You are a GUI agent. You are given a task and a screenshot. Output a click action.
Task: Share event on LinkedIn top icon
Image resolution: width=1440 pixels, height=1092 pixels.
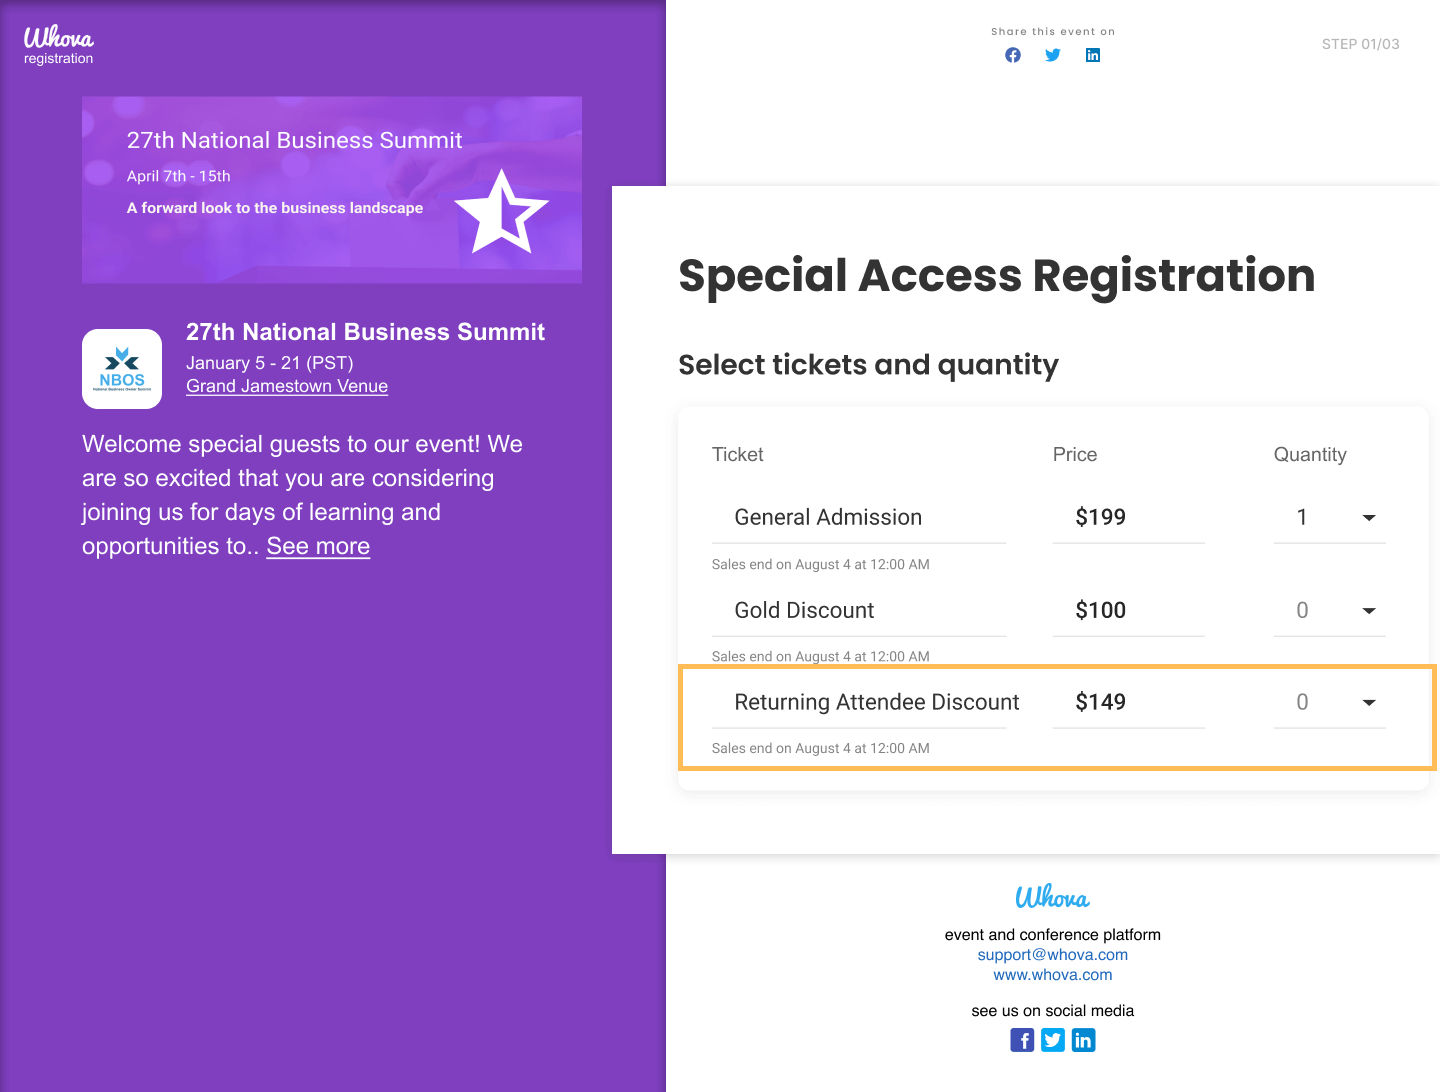(1093, 55)
